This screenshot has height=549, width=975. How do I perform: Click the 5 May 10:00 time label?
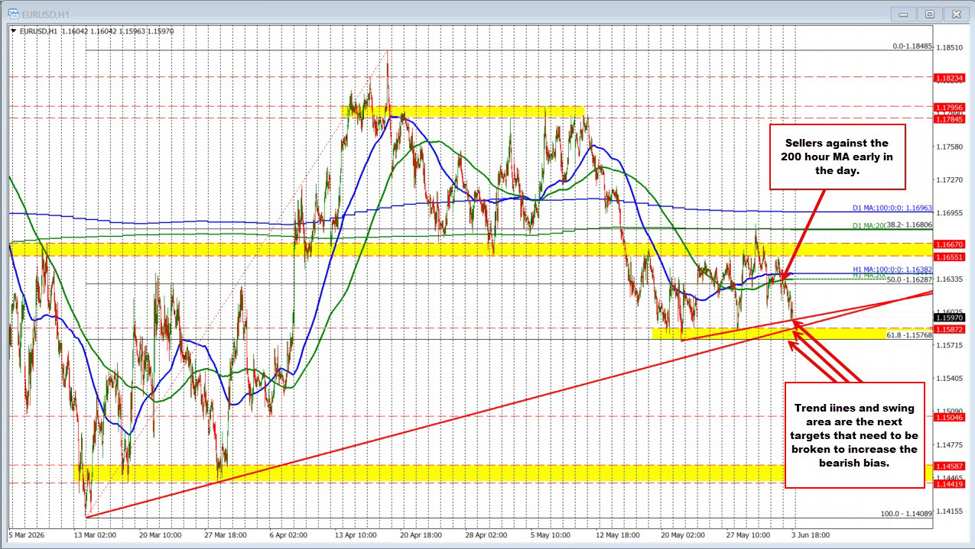tap(551, 535)
